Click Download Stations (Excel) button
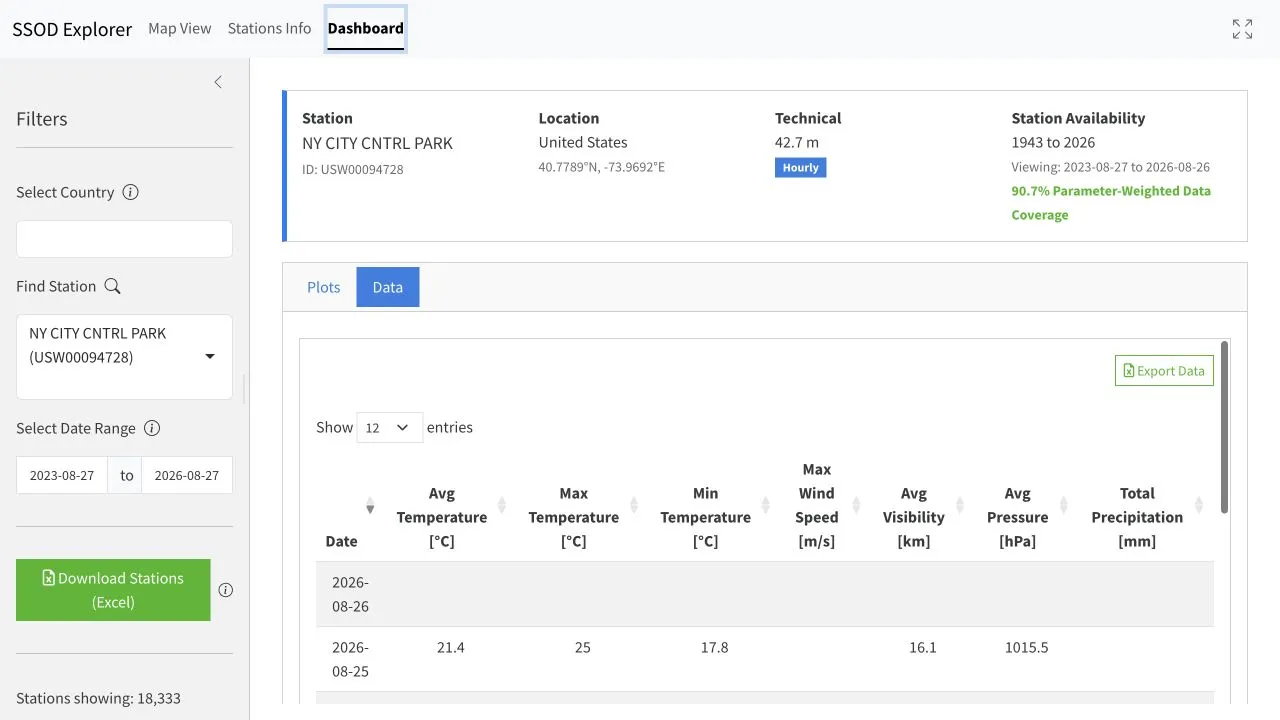The width and height of the screenshot is (1280, 720). [x=113, y=590]
